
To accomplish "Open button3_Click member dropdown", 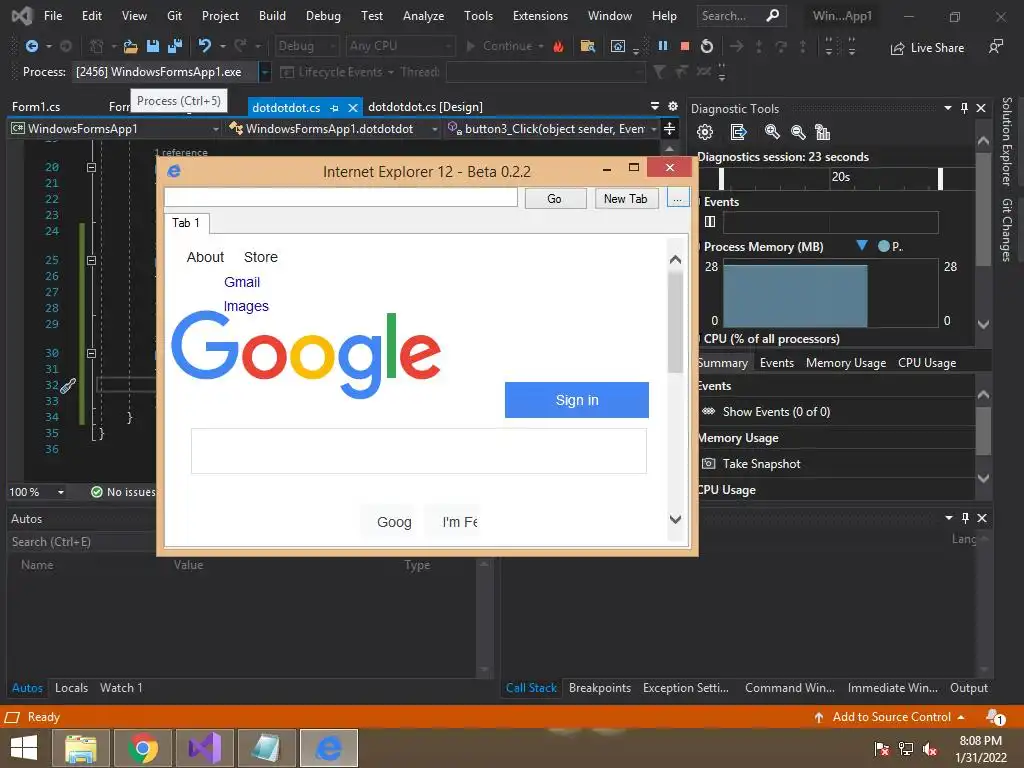I will 654,129.
